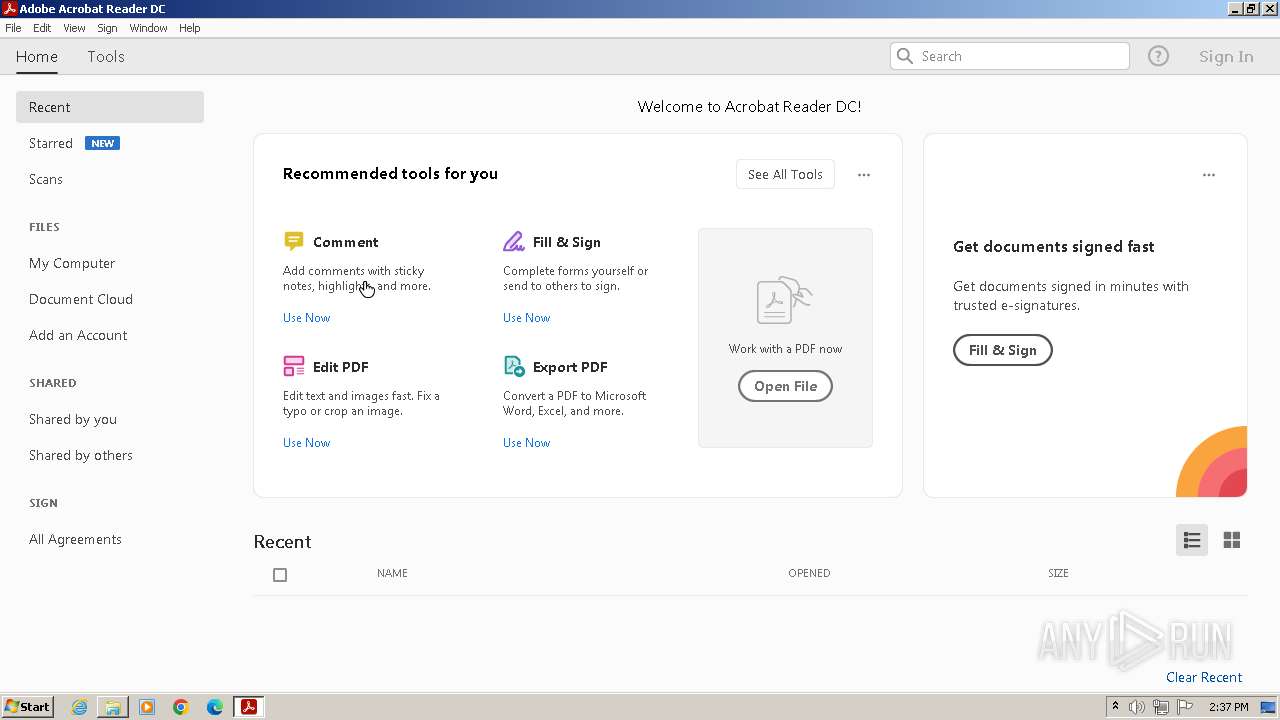Screen dimensions: 1280x720
Task: Click the PDF document icon above Work with a PDF now
Action: [784, 300]
